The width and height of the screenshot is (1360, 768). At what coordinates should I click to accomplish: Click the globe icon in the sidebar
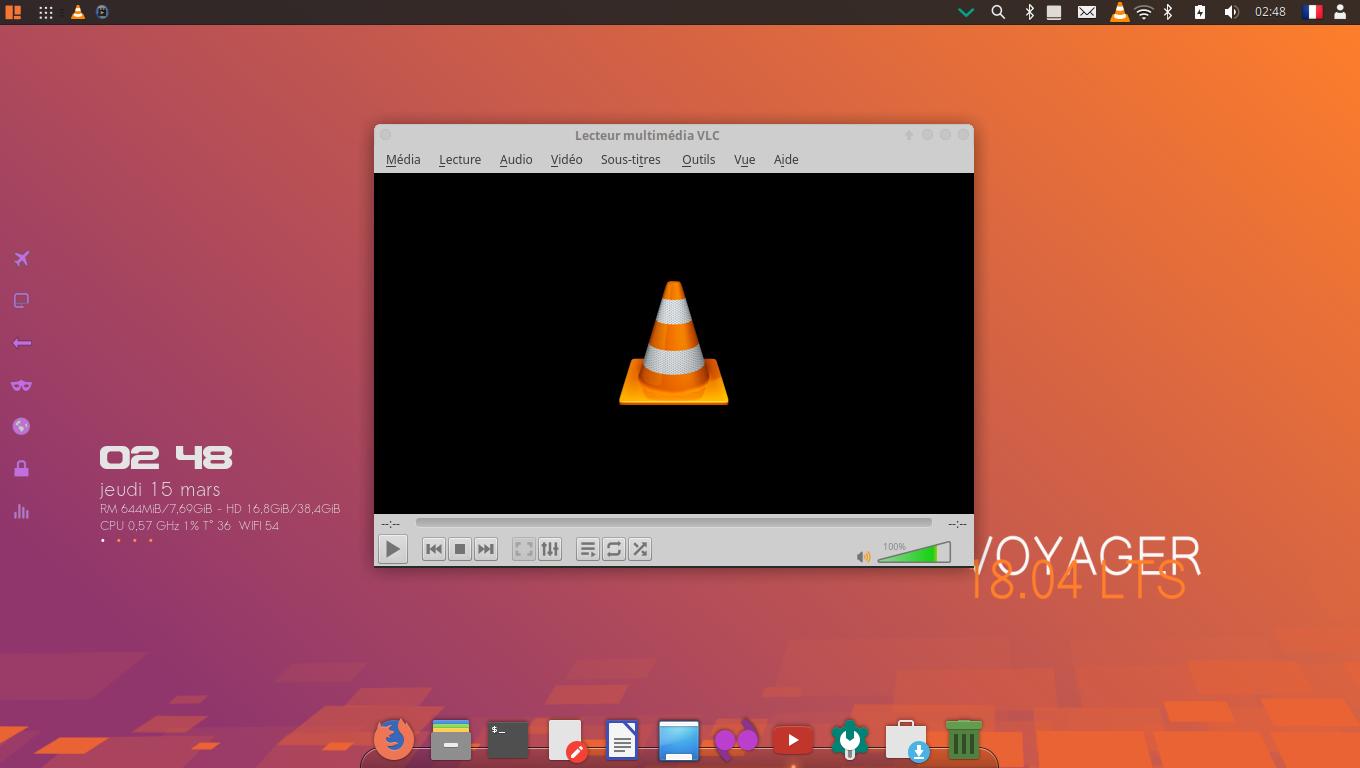[x=21, y=427]
